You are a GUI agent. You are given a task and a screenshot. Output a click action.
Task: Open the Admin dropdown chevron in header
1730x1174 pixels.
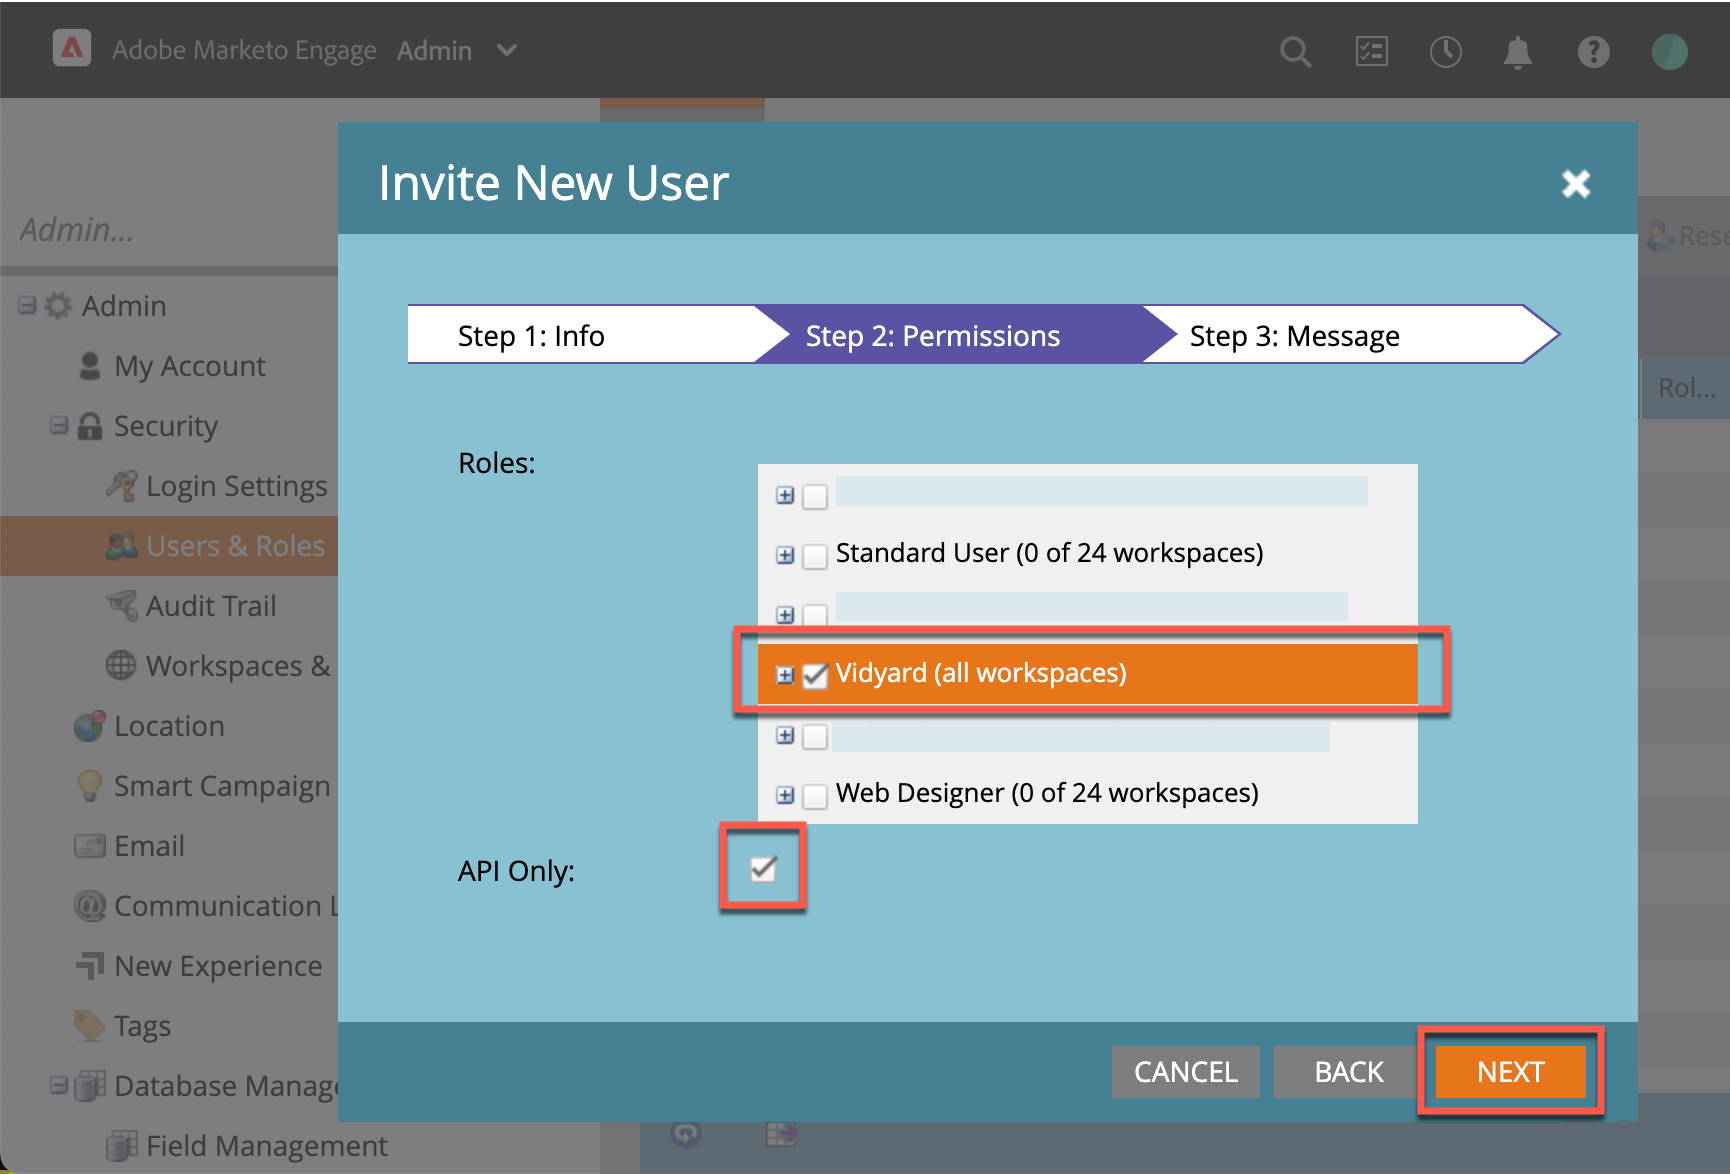click(x=507, y=50)
